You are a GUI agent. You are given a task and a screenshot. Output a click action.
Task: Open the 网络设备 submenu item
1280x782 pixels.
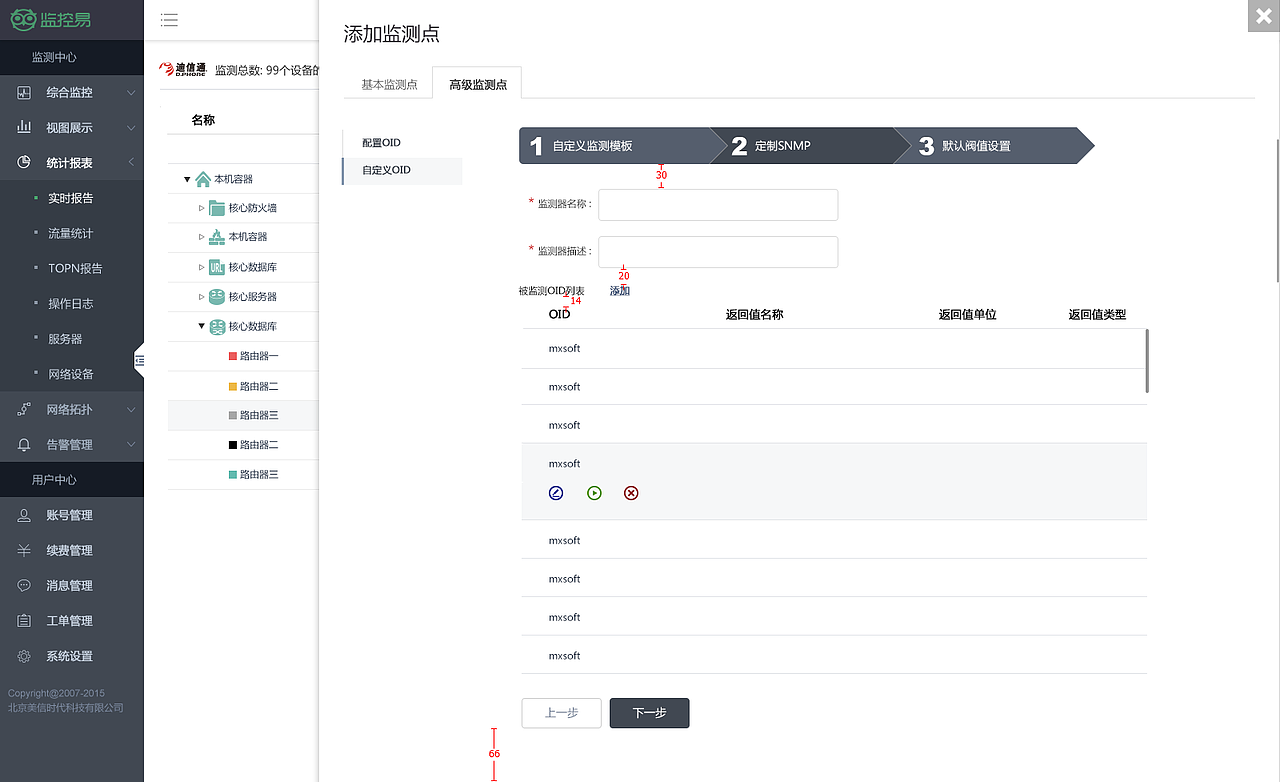[71, 374]
